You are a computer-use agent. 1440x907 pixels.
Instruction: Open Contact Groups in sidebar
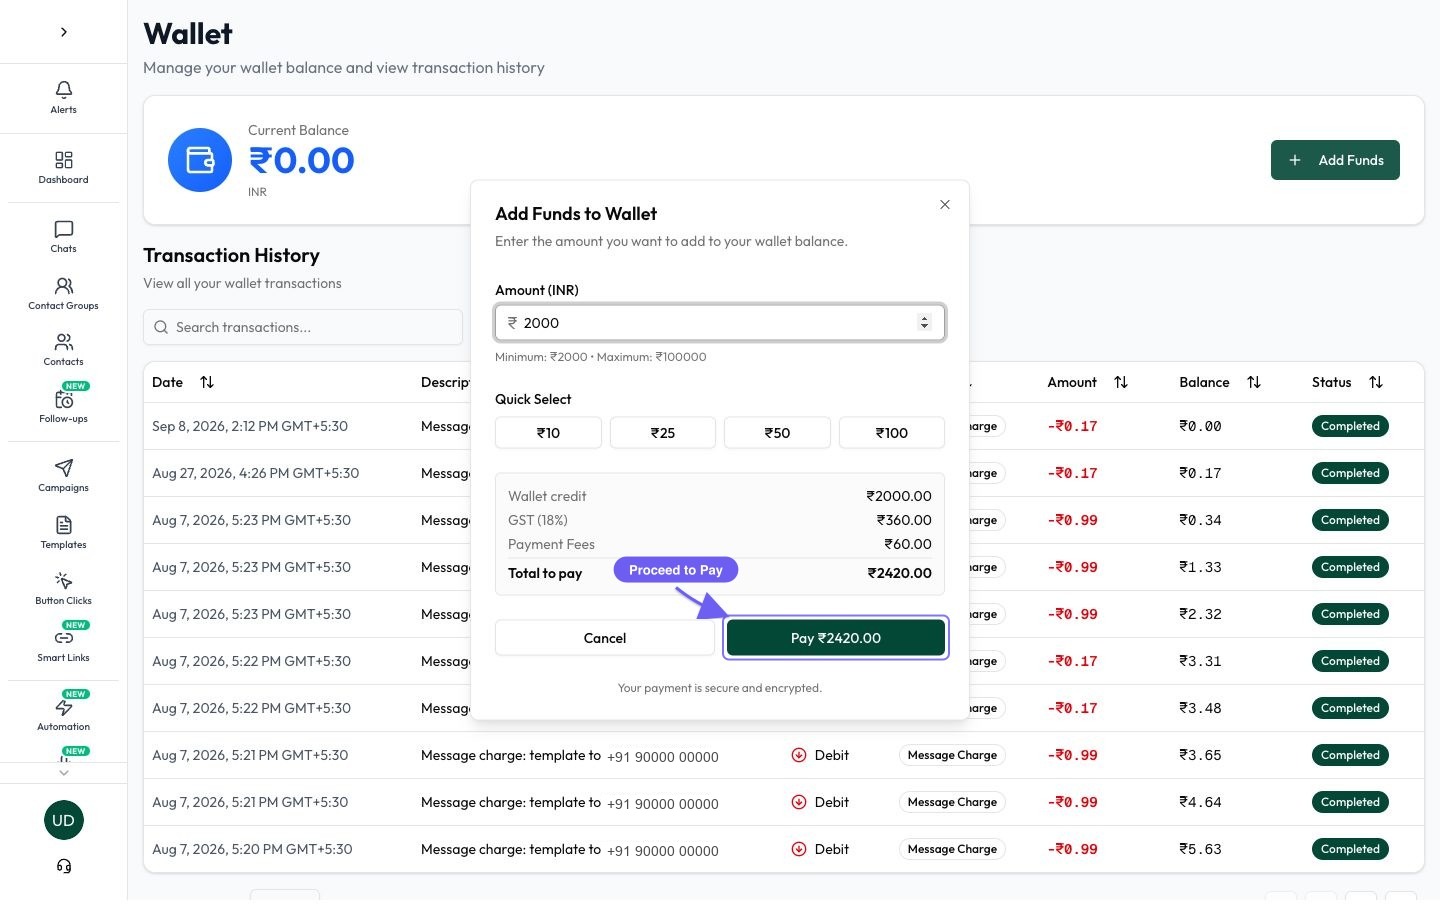point(63,294)
